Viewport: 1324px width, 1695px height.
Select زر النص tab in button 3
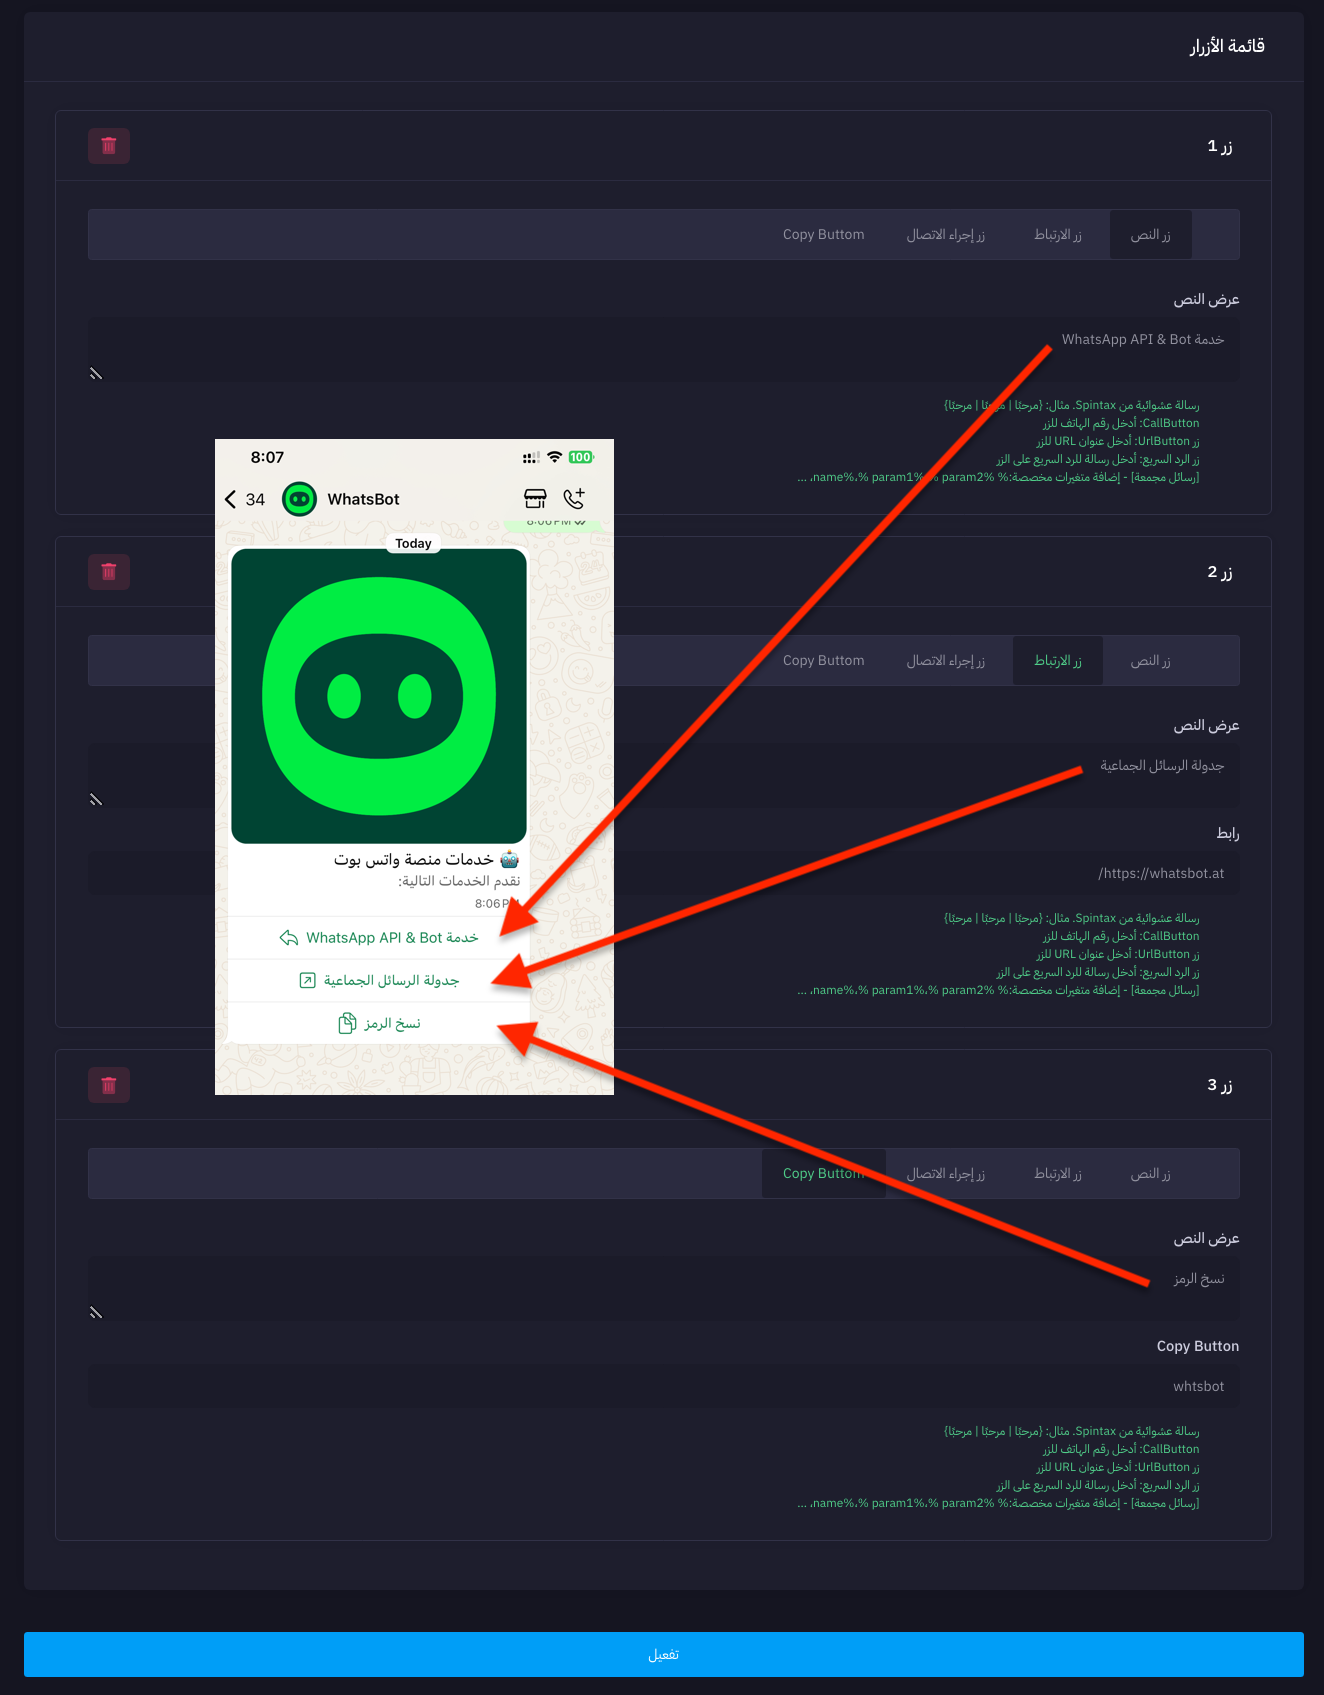pos(1150,1174)
